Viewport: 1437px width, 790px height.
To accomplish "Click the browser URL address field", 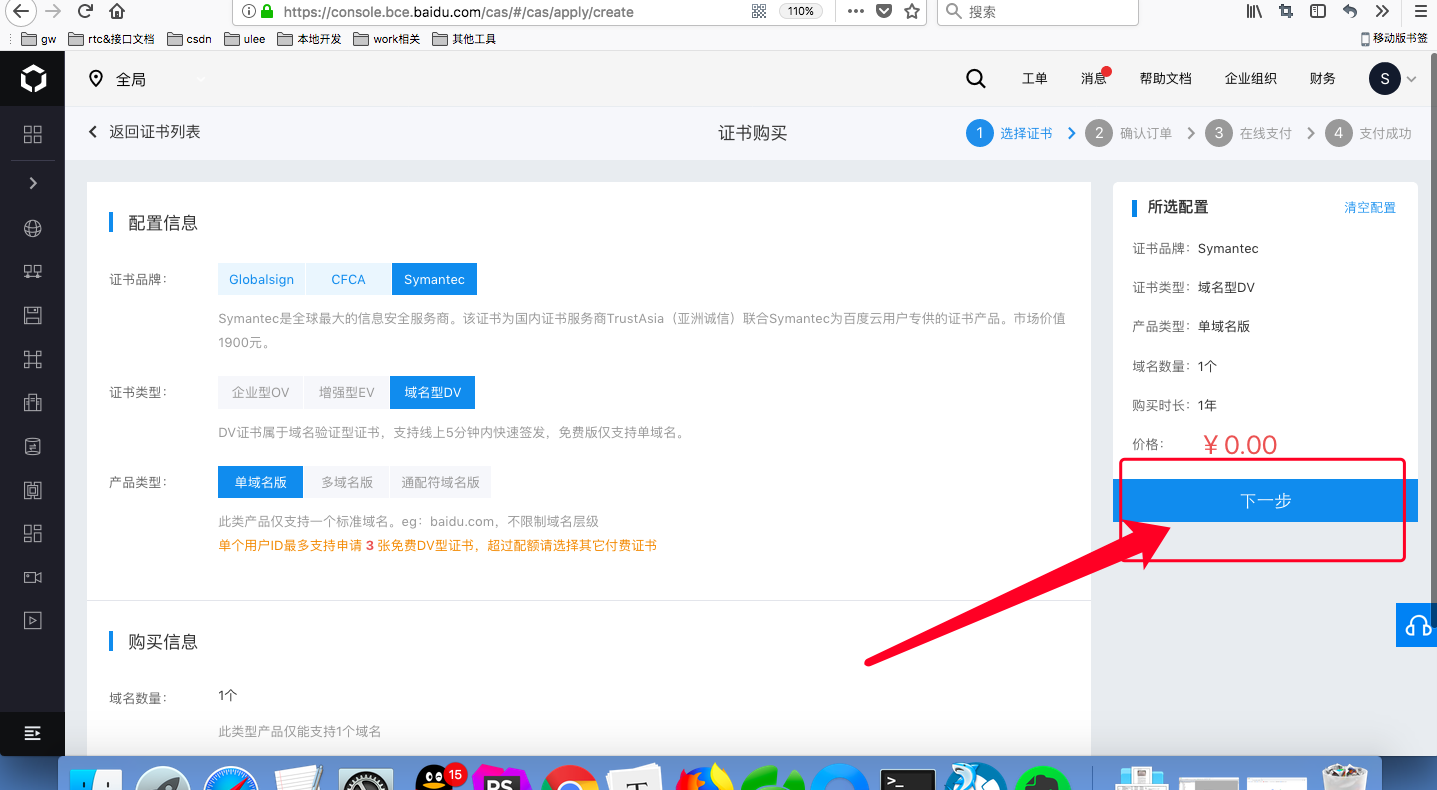I will [x=510, y=12].
